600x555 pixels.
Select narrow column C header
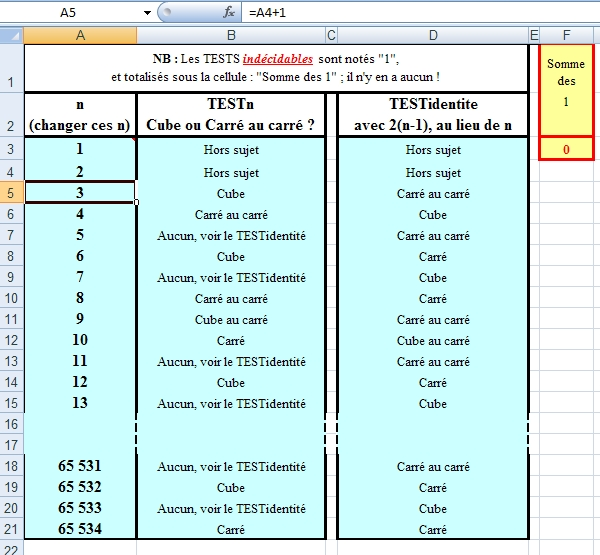click(x=331, y=36)
